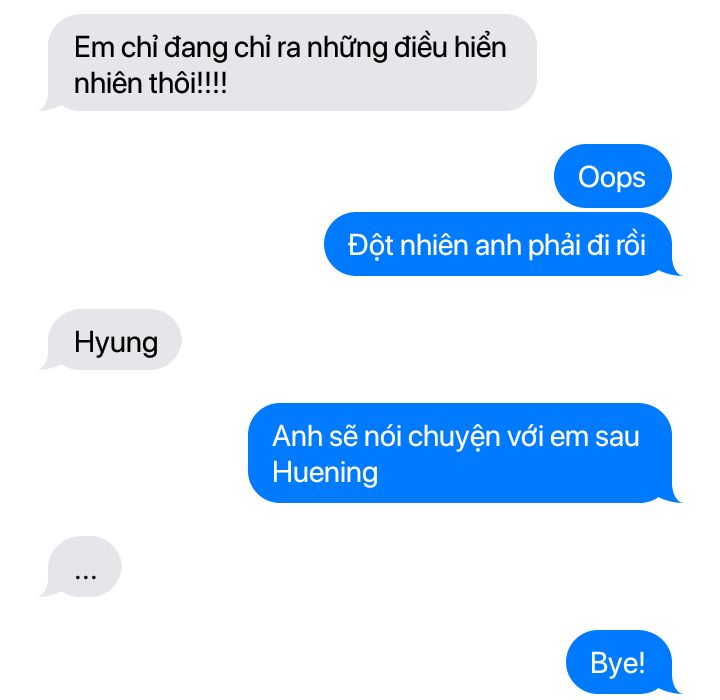
Task: Select the gray message starting "Em chỉ đang"
Action: 289,63
